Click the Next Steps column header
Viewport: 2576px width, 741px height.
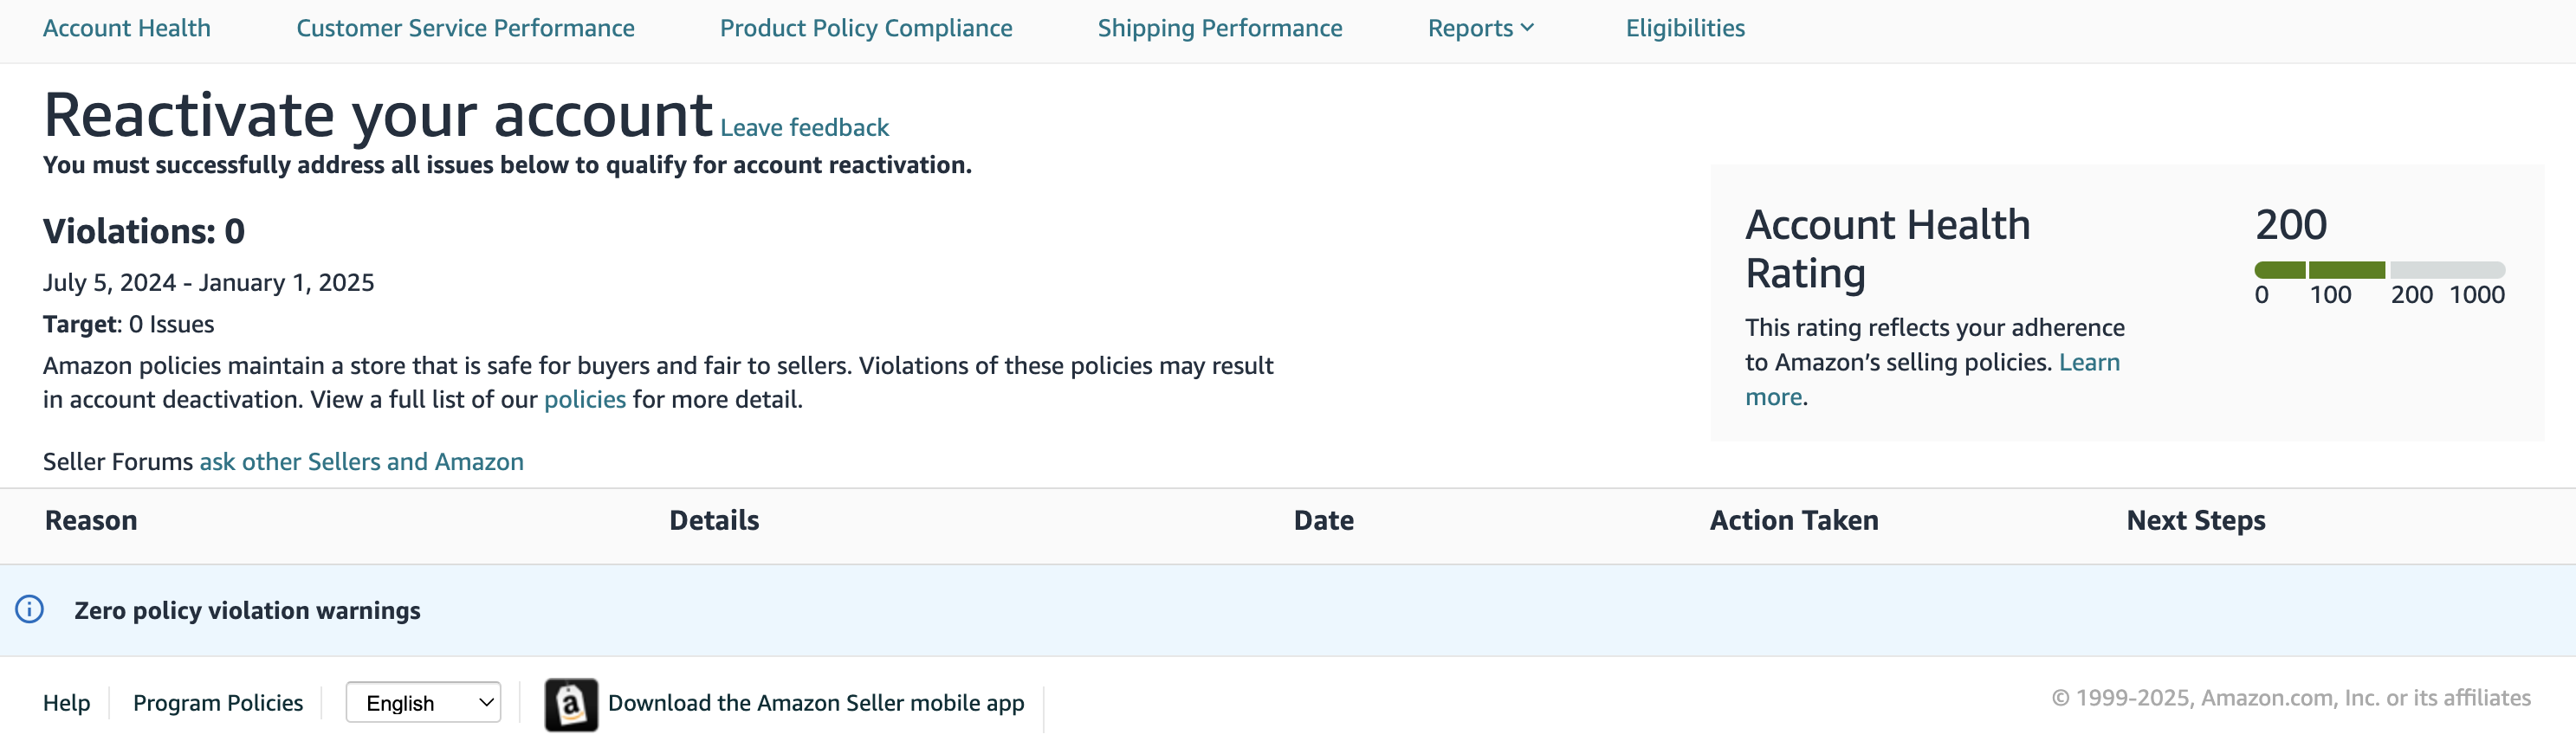pyautogui.click(x=2196, y=520)
